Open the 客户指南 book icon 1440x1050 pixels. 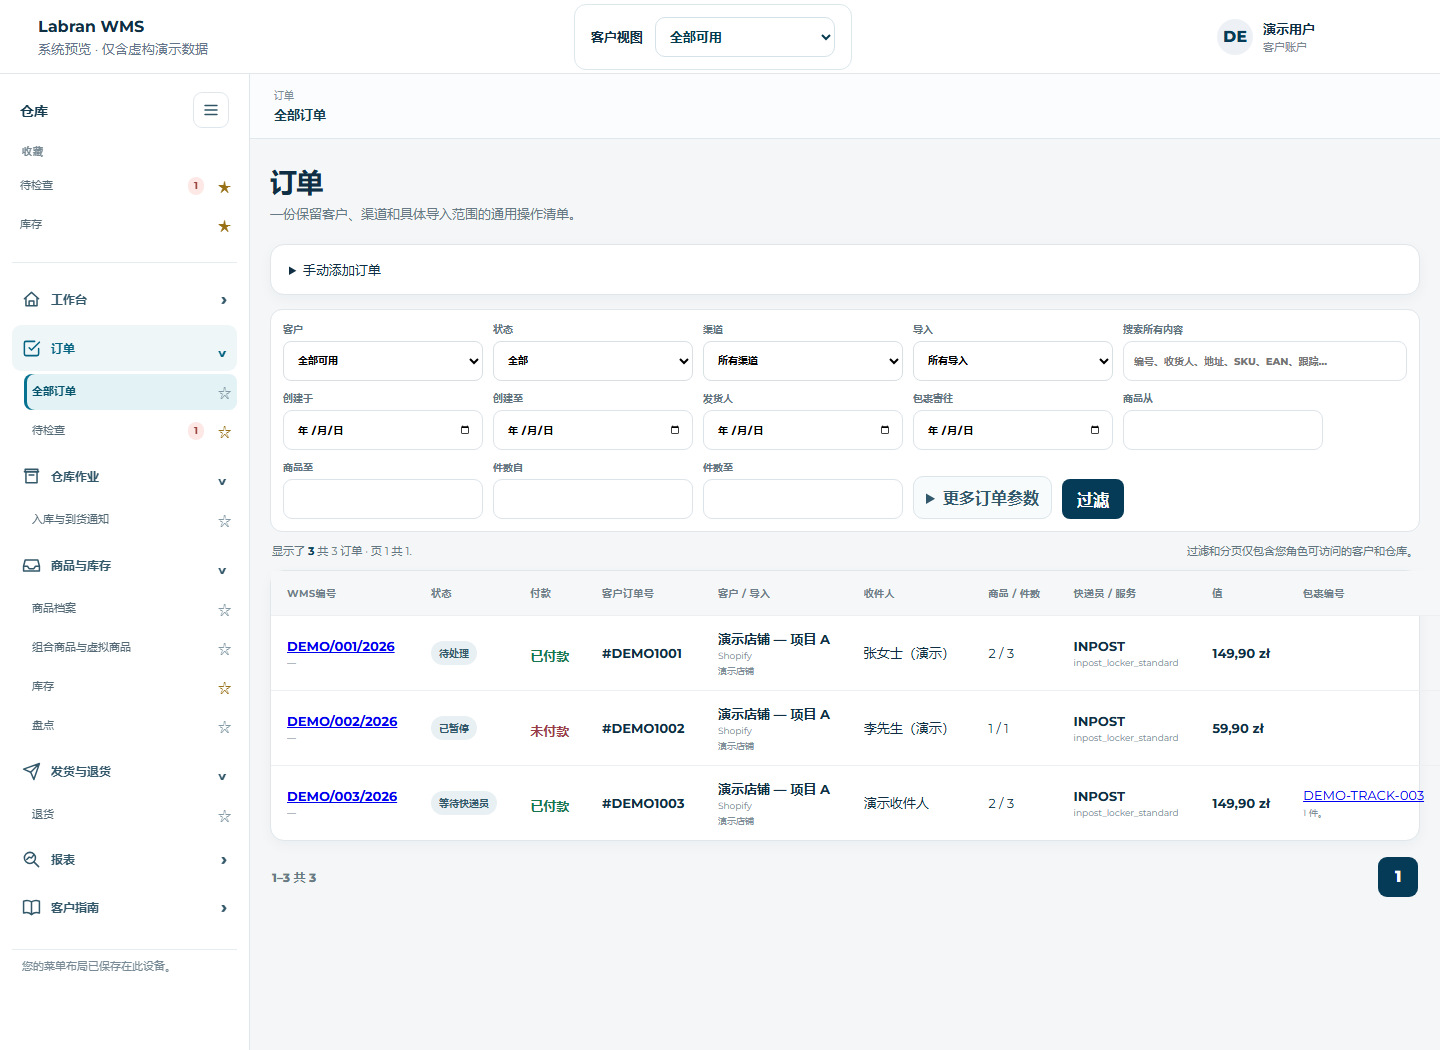pos(32,907)
